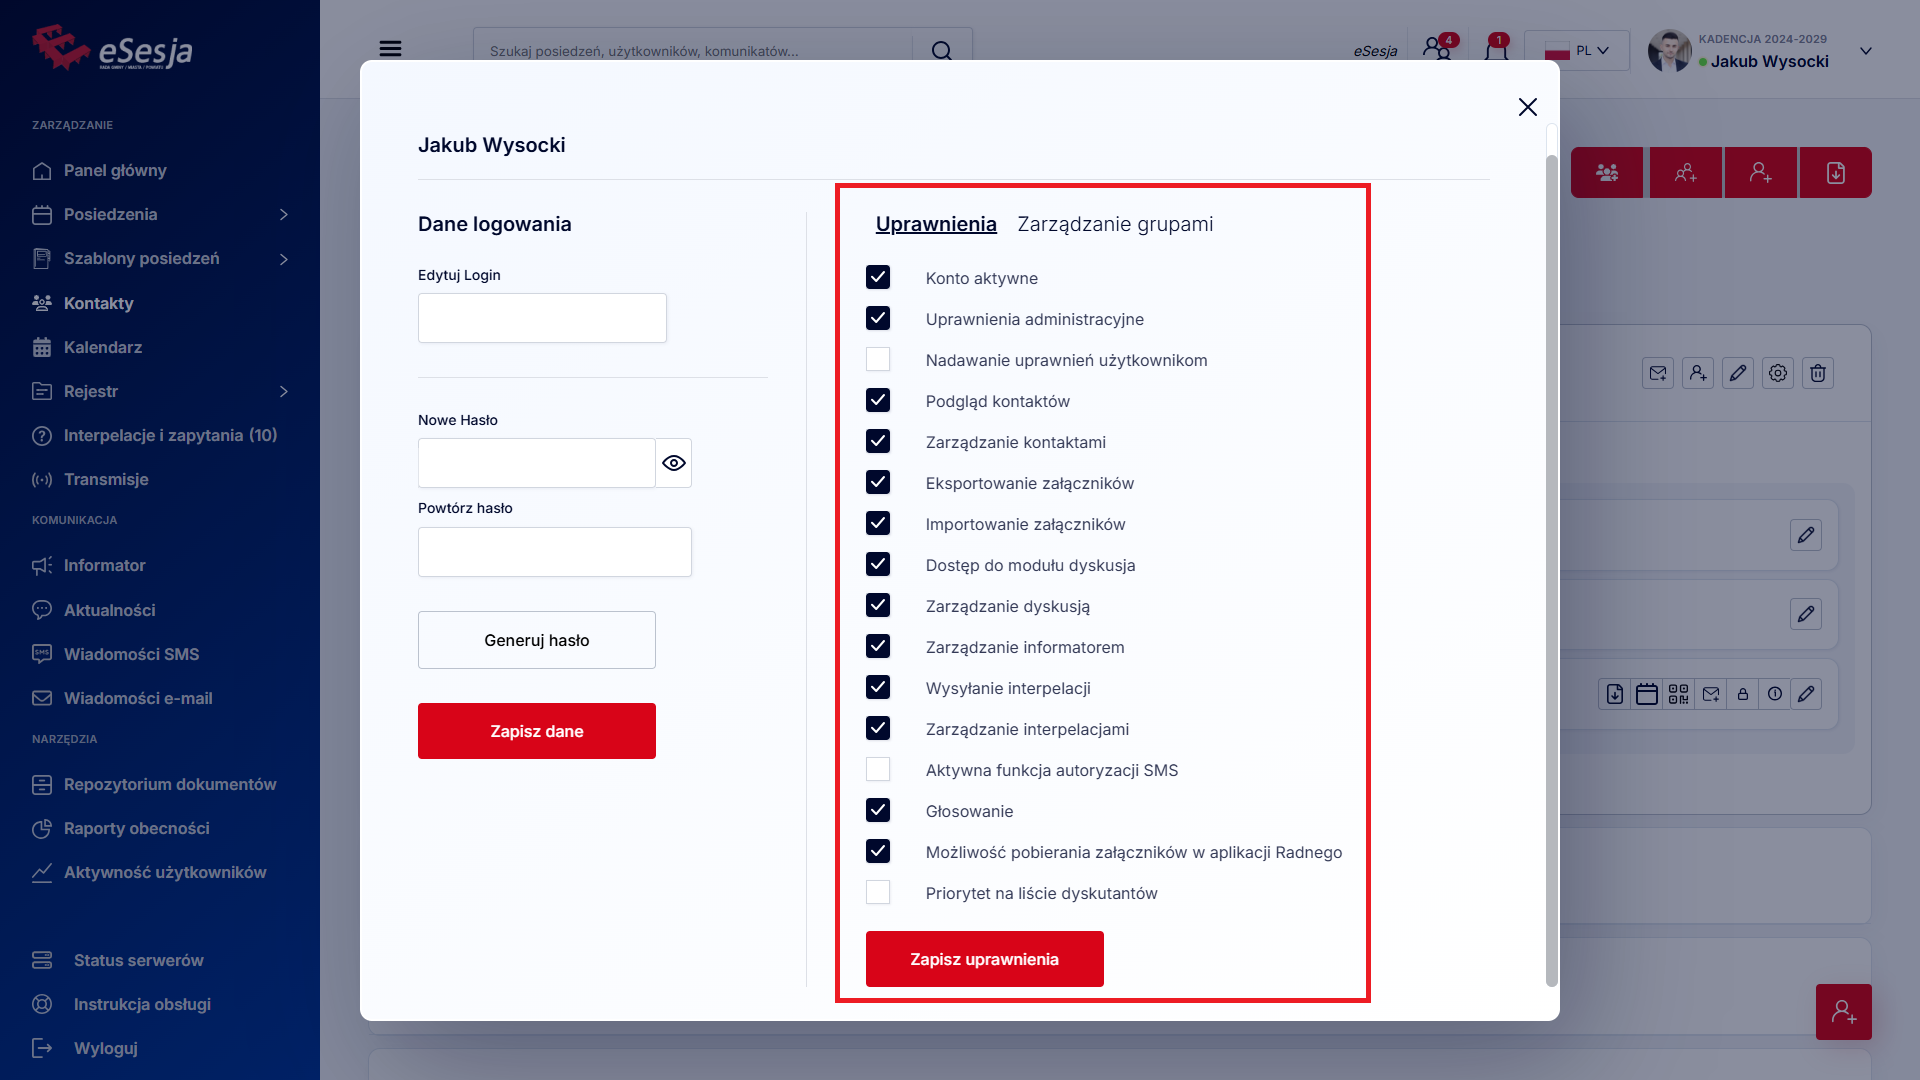Toggle password visibility eye icon
This screenshot has height=1080, width=1920.
click(674, 463)
